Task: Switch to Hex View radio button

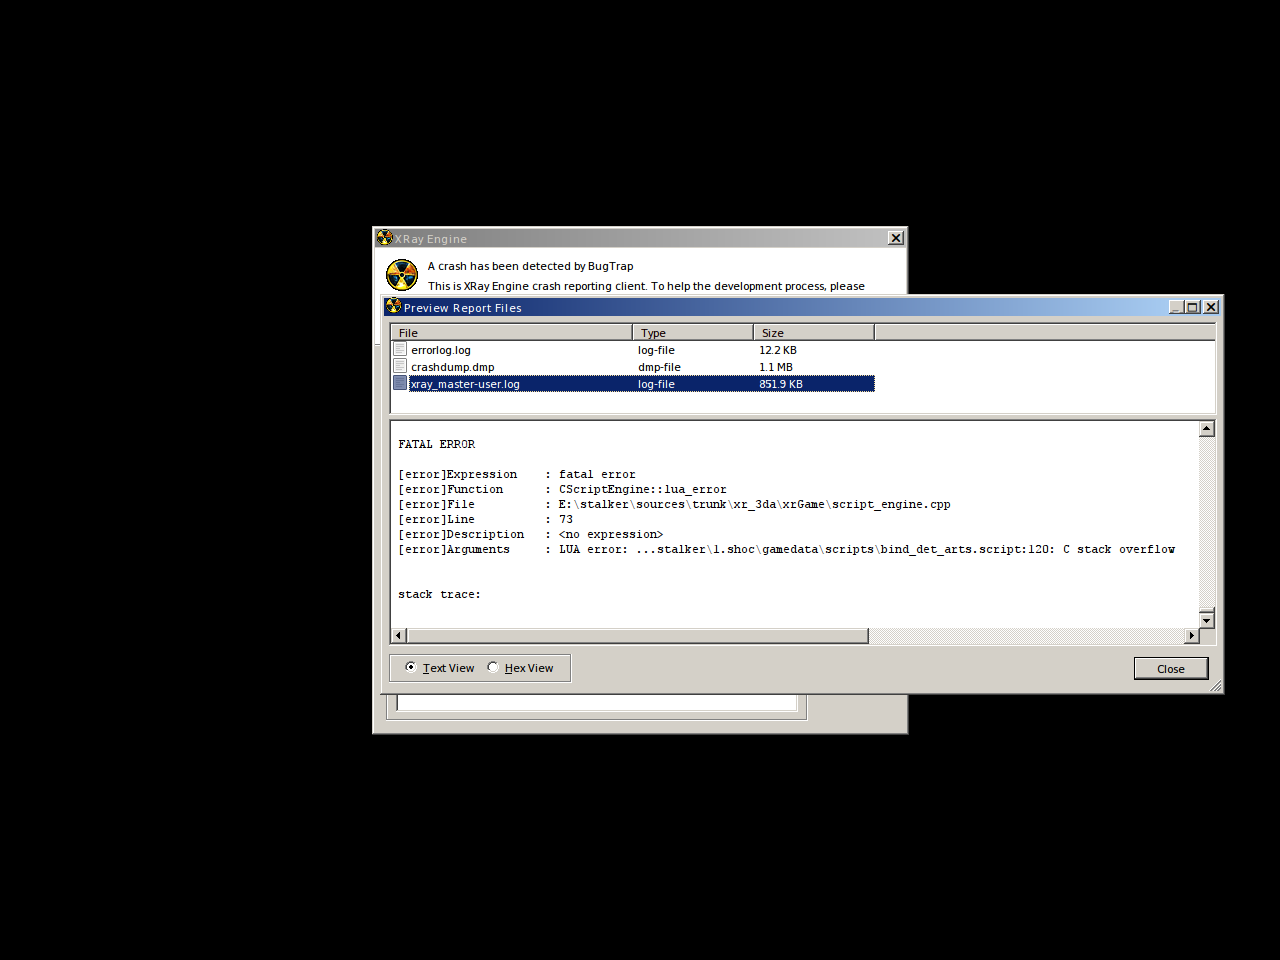Action: (493, 667)
